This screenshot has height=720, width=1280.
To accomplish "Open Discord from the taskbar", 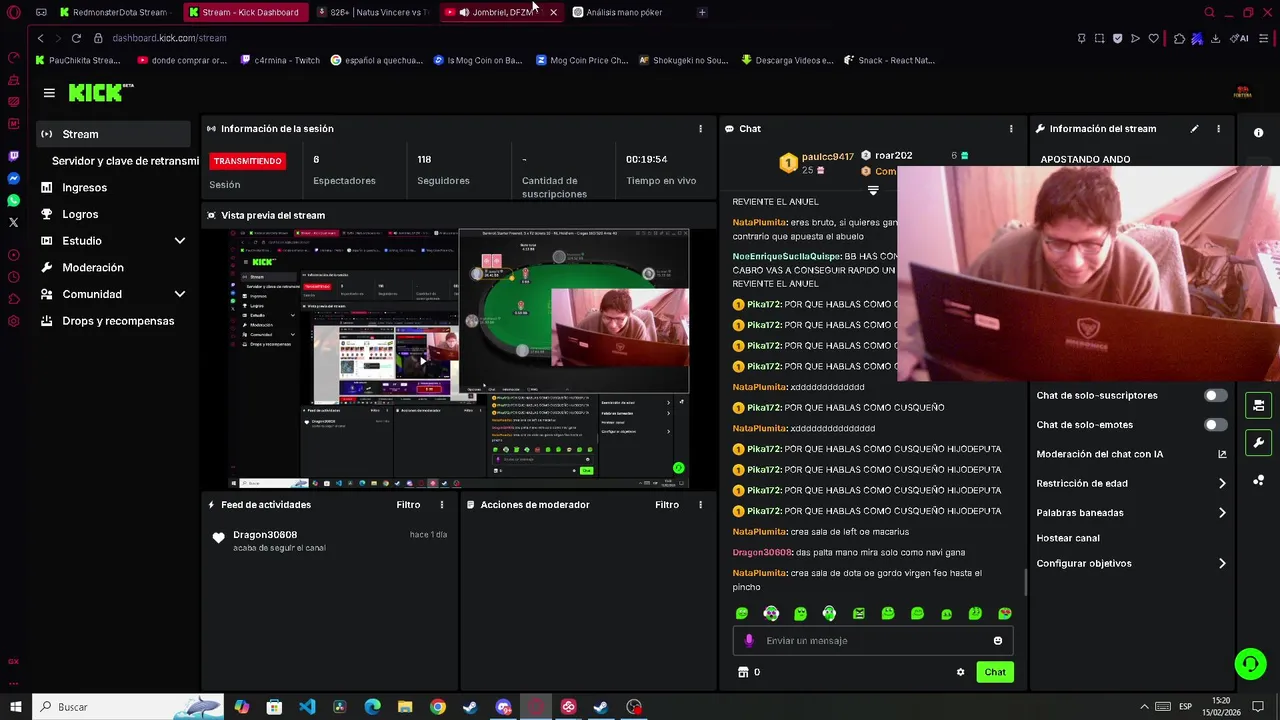I will point(503,707).
